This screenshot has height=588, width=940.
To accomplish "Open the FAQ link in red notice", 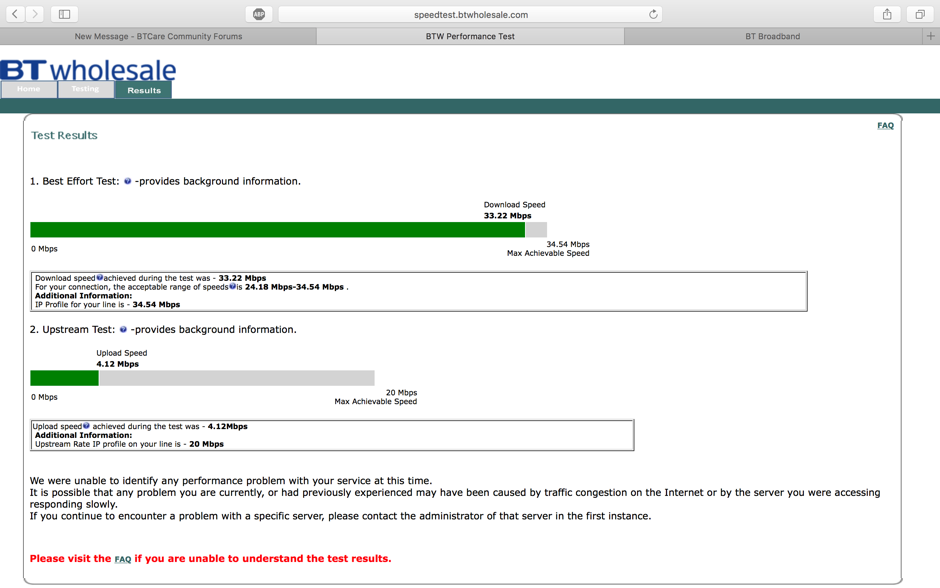I will click(123, 559).
